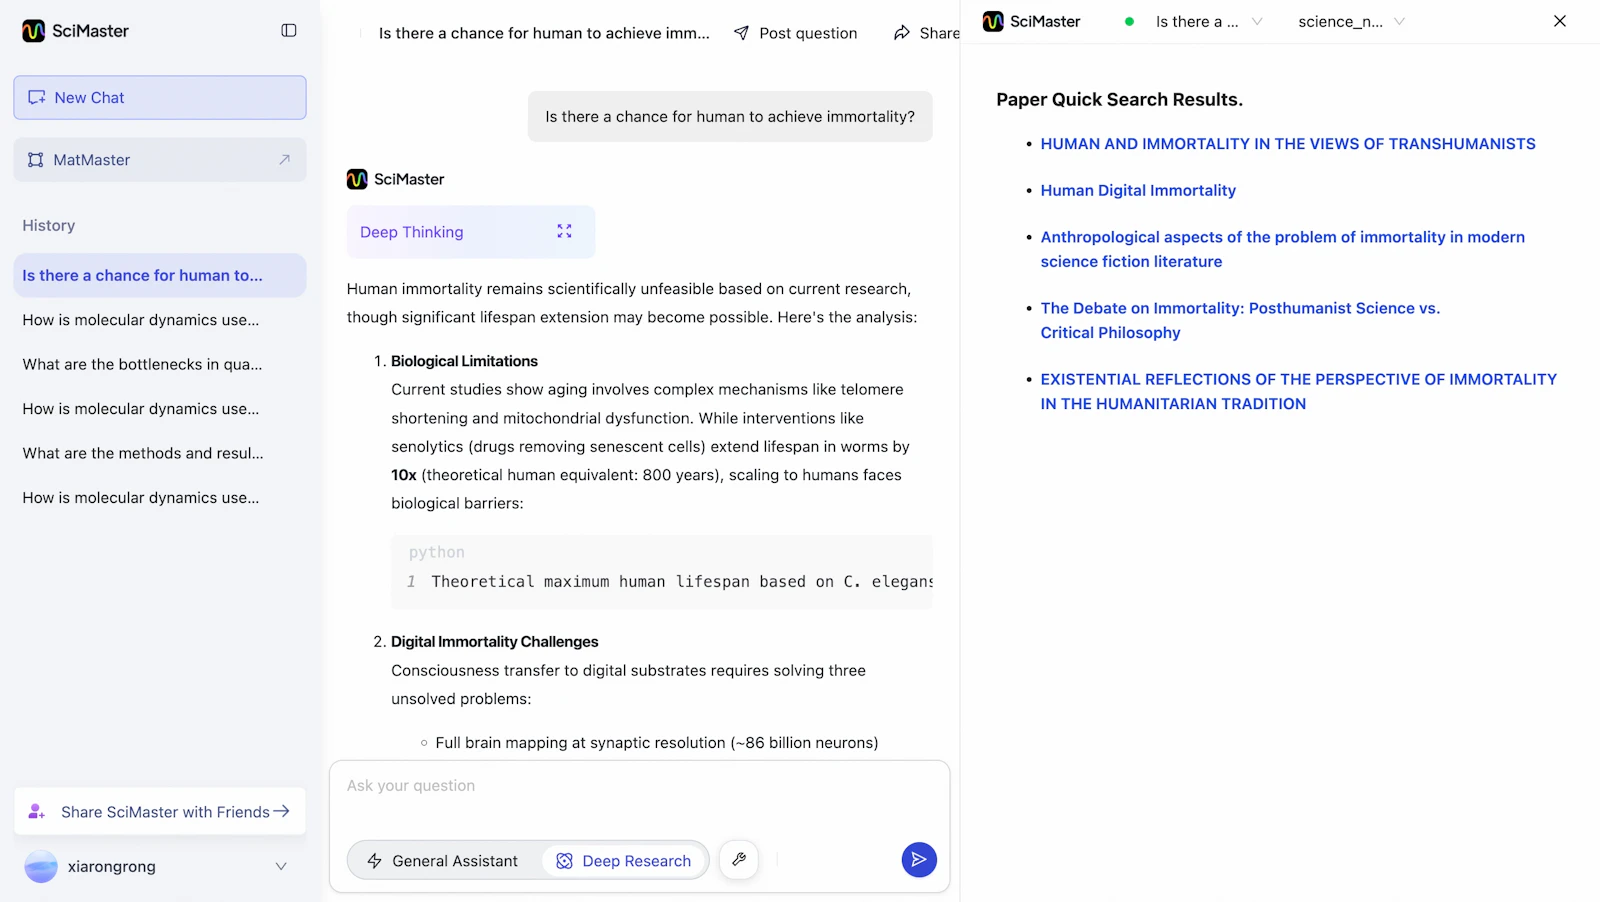Switch to General Assistant mode
The height and width of the screenshot is (902, 1600).
443,861
